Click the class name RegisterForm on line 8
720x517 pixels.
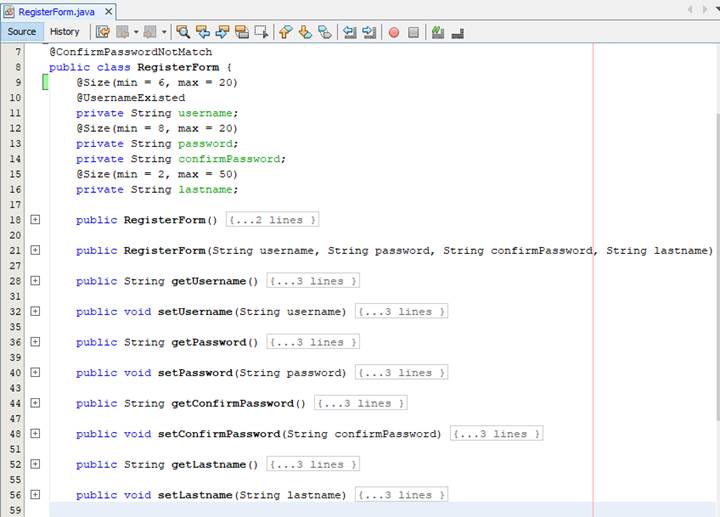178,67
